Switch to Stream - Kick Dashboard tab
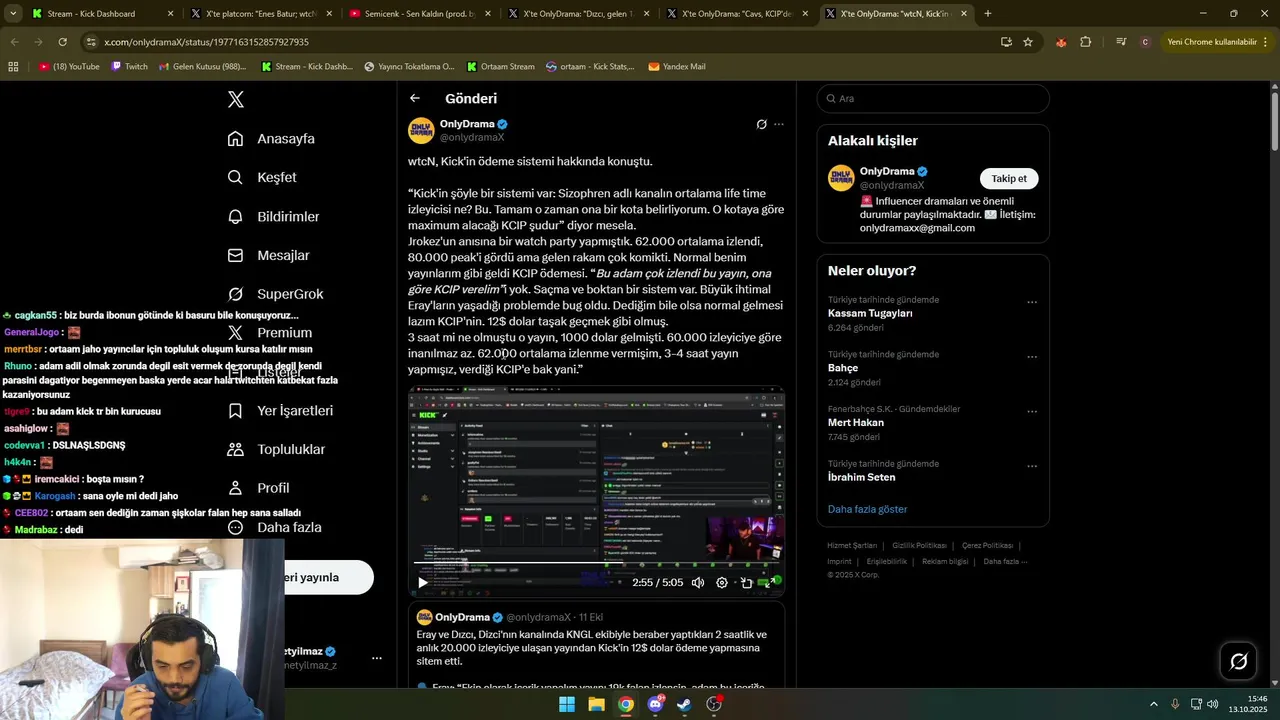 click(102, 14)
